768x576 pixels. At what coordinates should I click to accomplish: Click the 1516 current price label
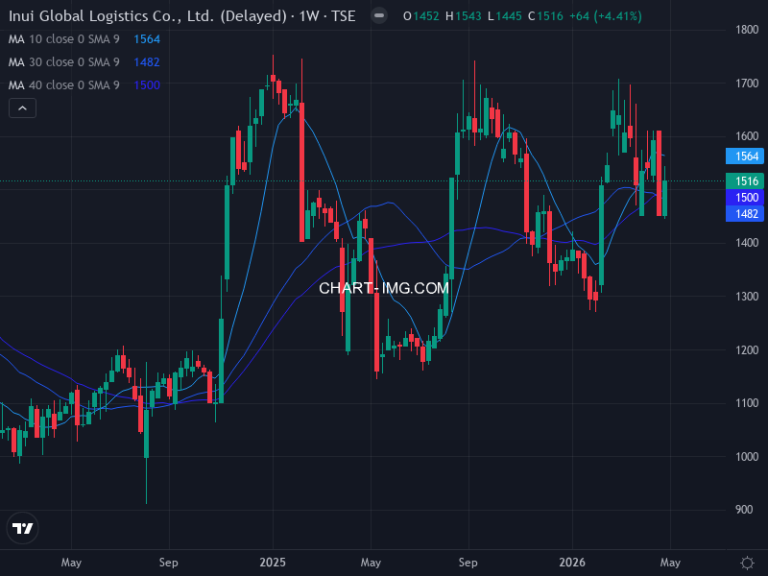pos(744,181)
